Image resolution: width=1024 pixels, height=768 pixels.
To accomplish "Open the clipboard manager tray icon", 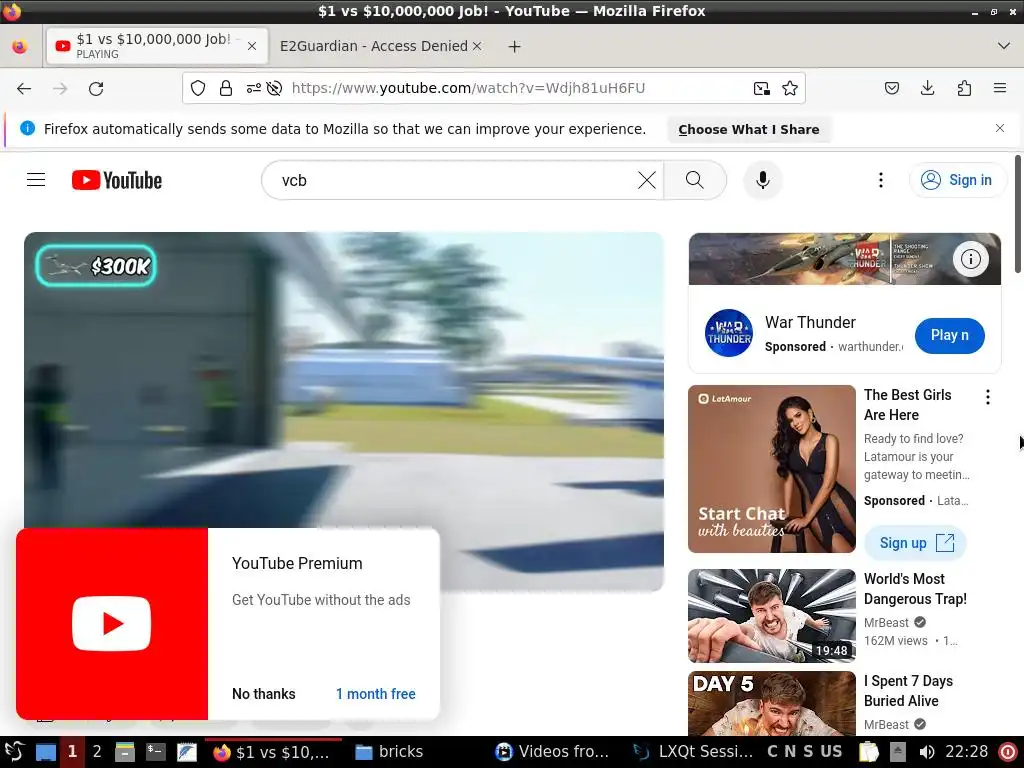I will 869,752.
